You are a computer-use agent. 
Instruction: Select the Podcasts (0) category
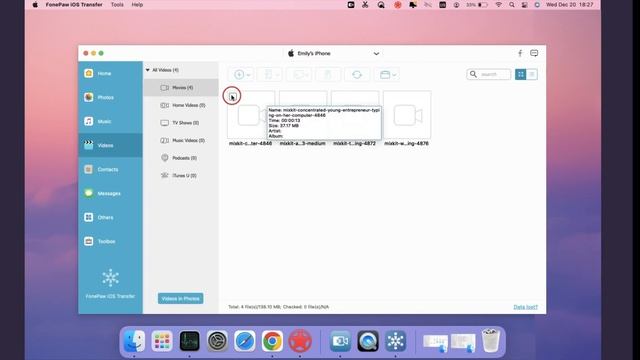181,158
